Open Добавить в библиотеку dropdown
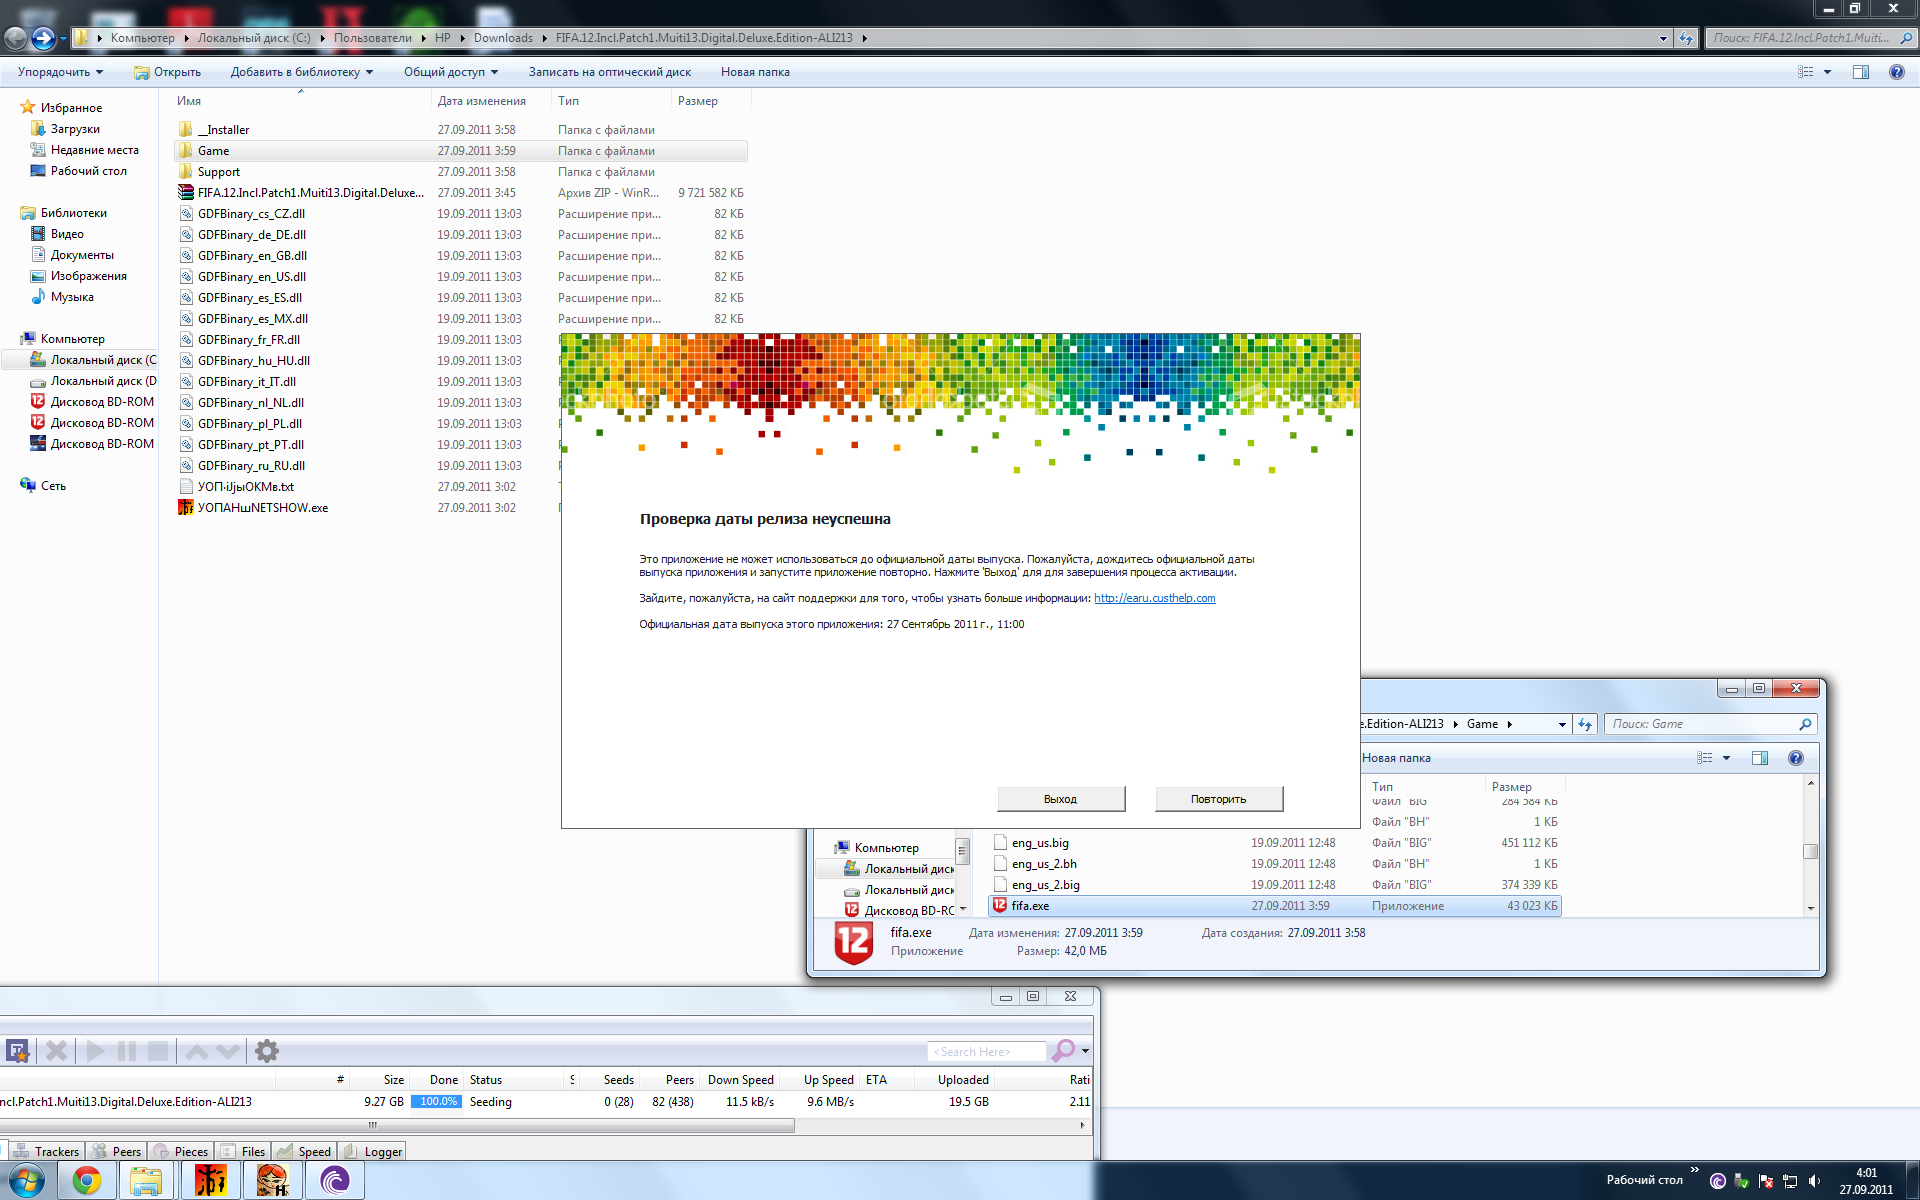This screenshot has width=1920, height=1200. coord(301,72)
